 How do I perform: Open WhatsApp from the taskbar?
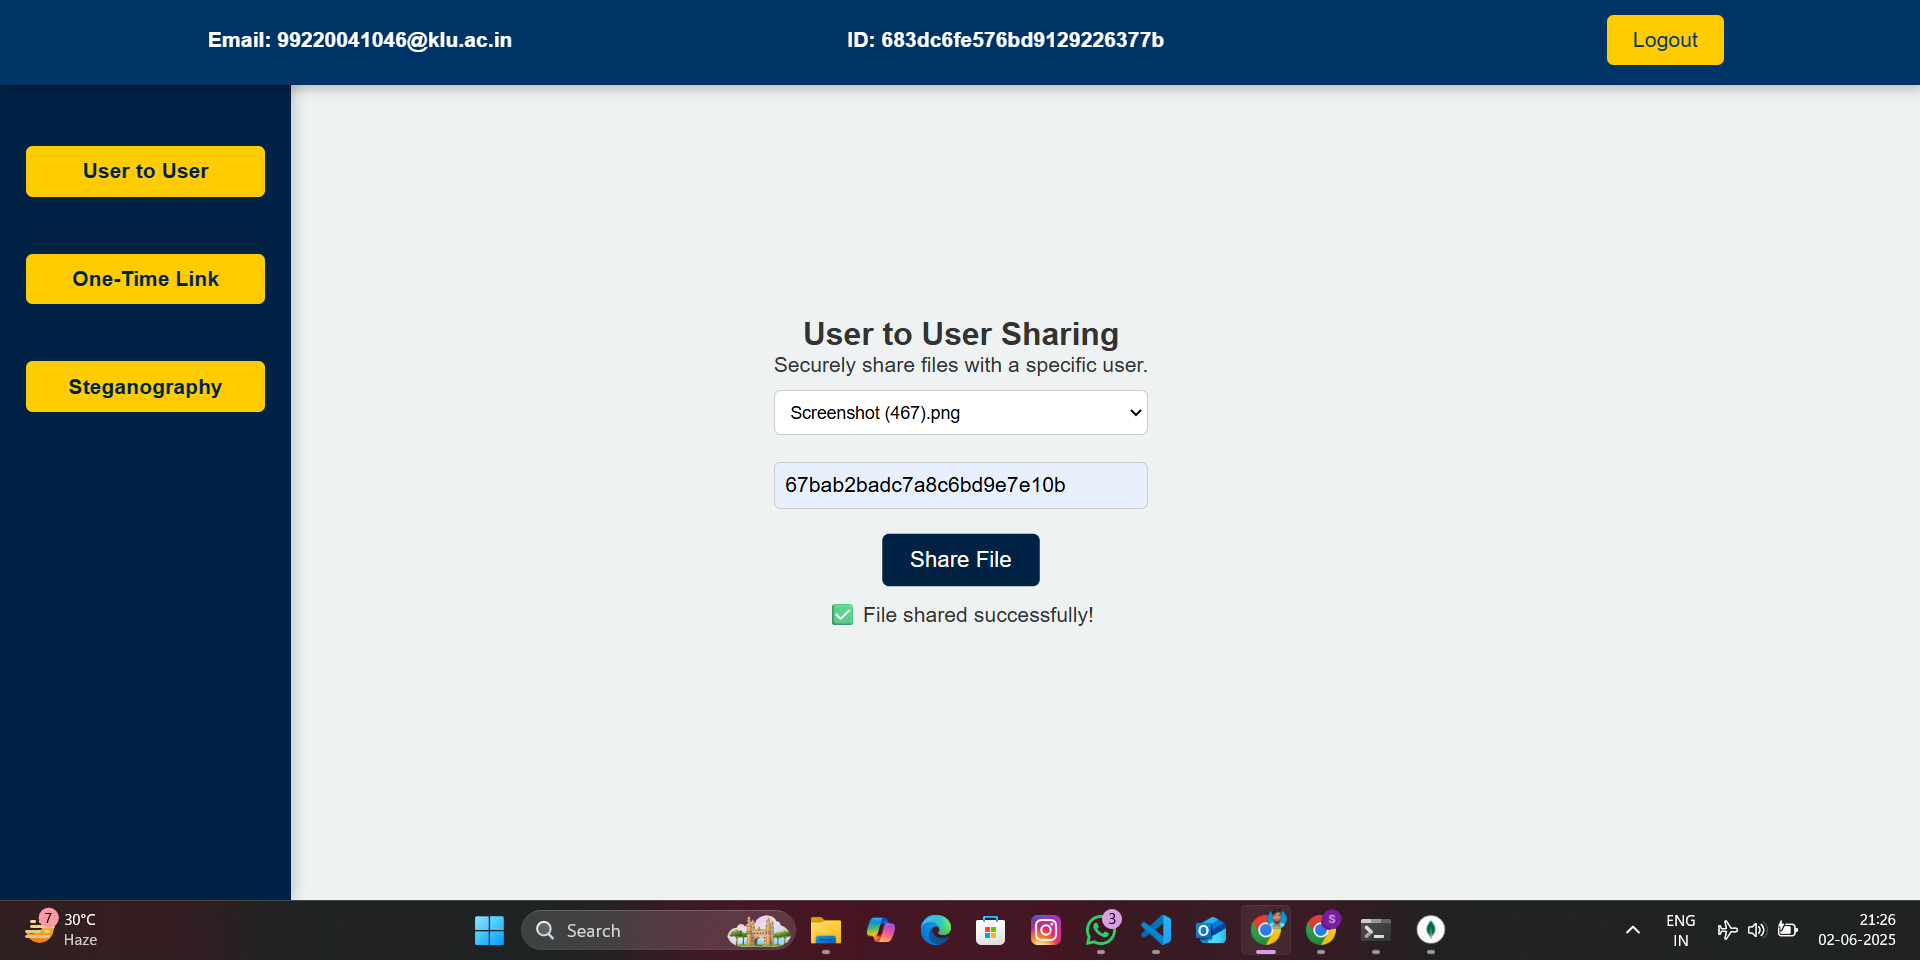(x=1101, y=931)
